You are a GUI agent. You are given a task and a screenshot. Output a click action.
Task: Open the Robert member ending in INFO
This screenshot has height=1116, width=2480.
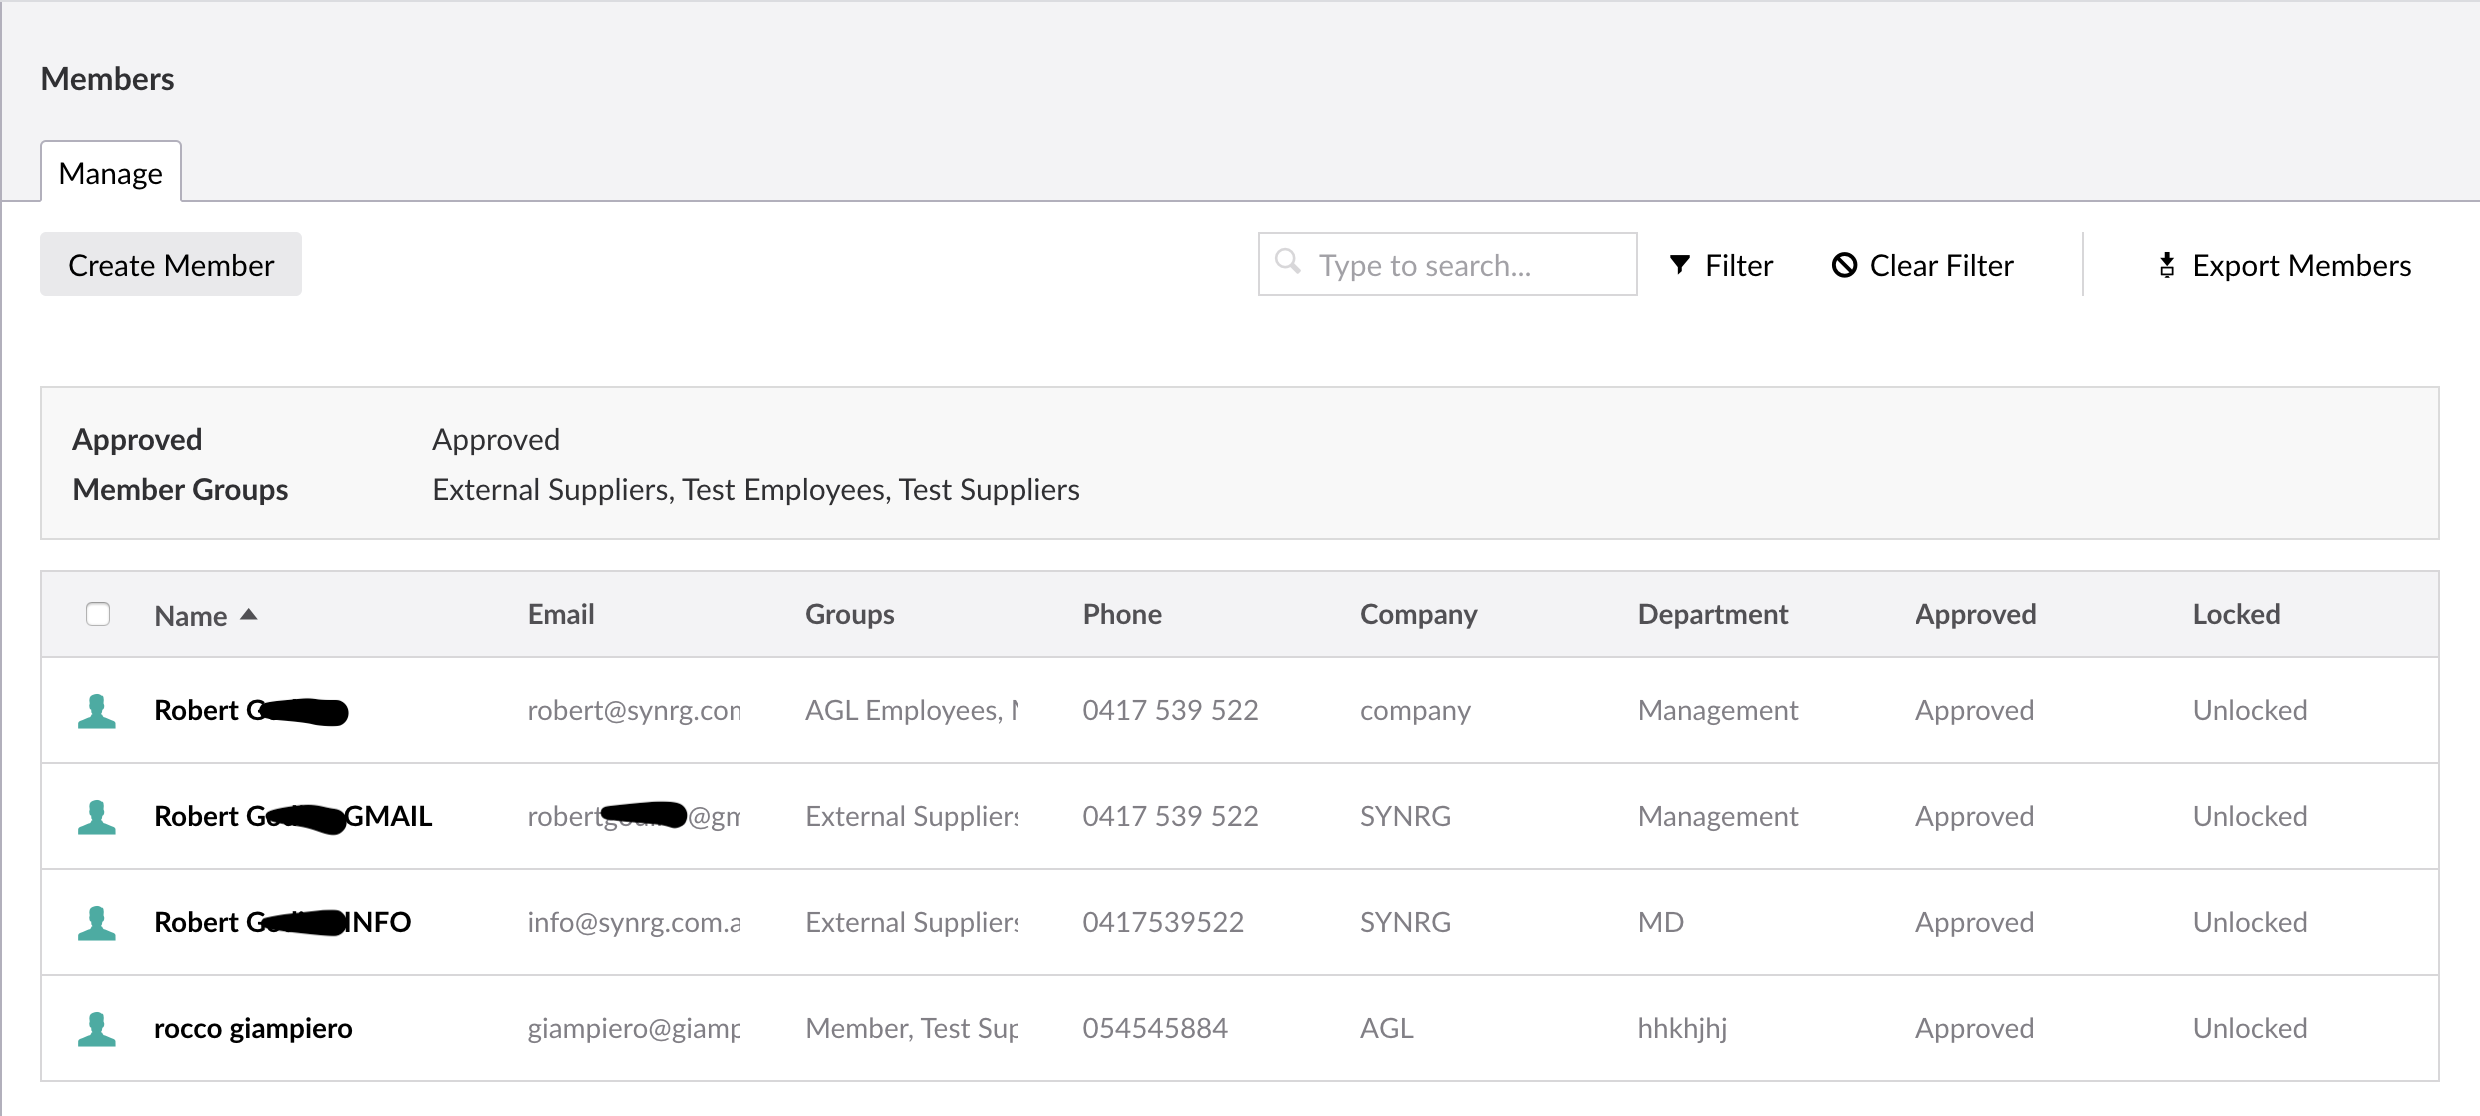click(282, 922)
